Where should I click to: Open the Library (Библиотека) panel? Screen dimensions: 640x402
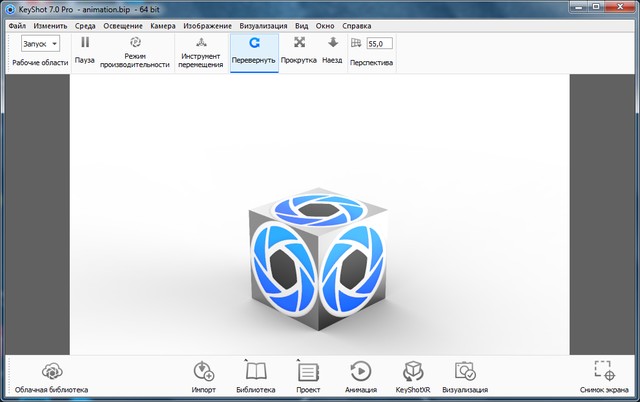pos(256,371)
